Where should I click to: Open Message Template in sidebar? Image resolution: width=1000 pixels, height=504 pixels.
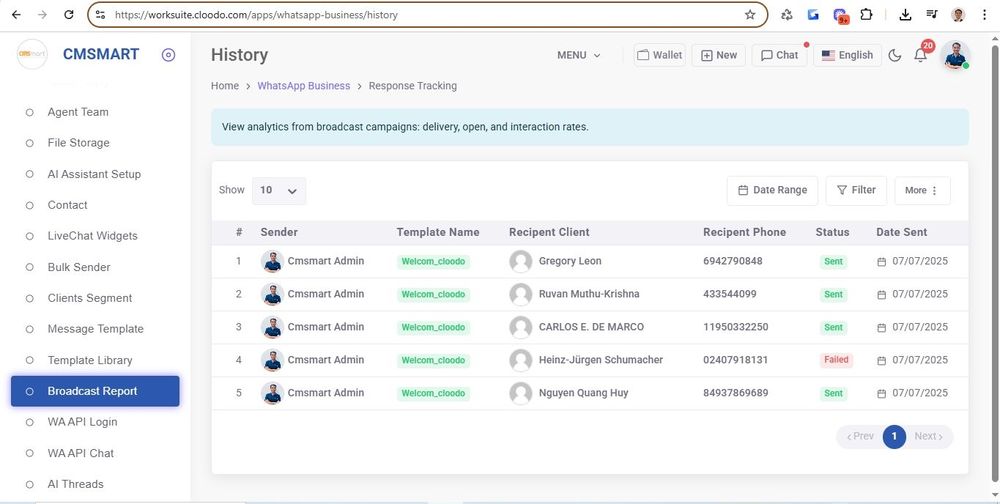click(x=95, y=329)
